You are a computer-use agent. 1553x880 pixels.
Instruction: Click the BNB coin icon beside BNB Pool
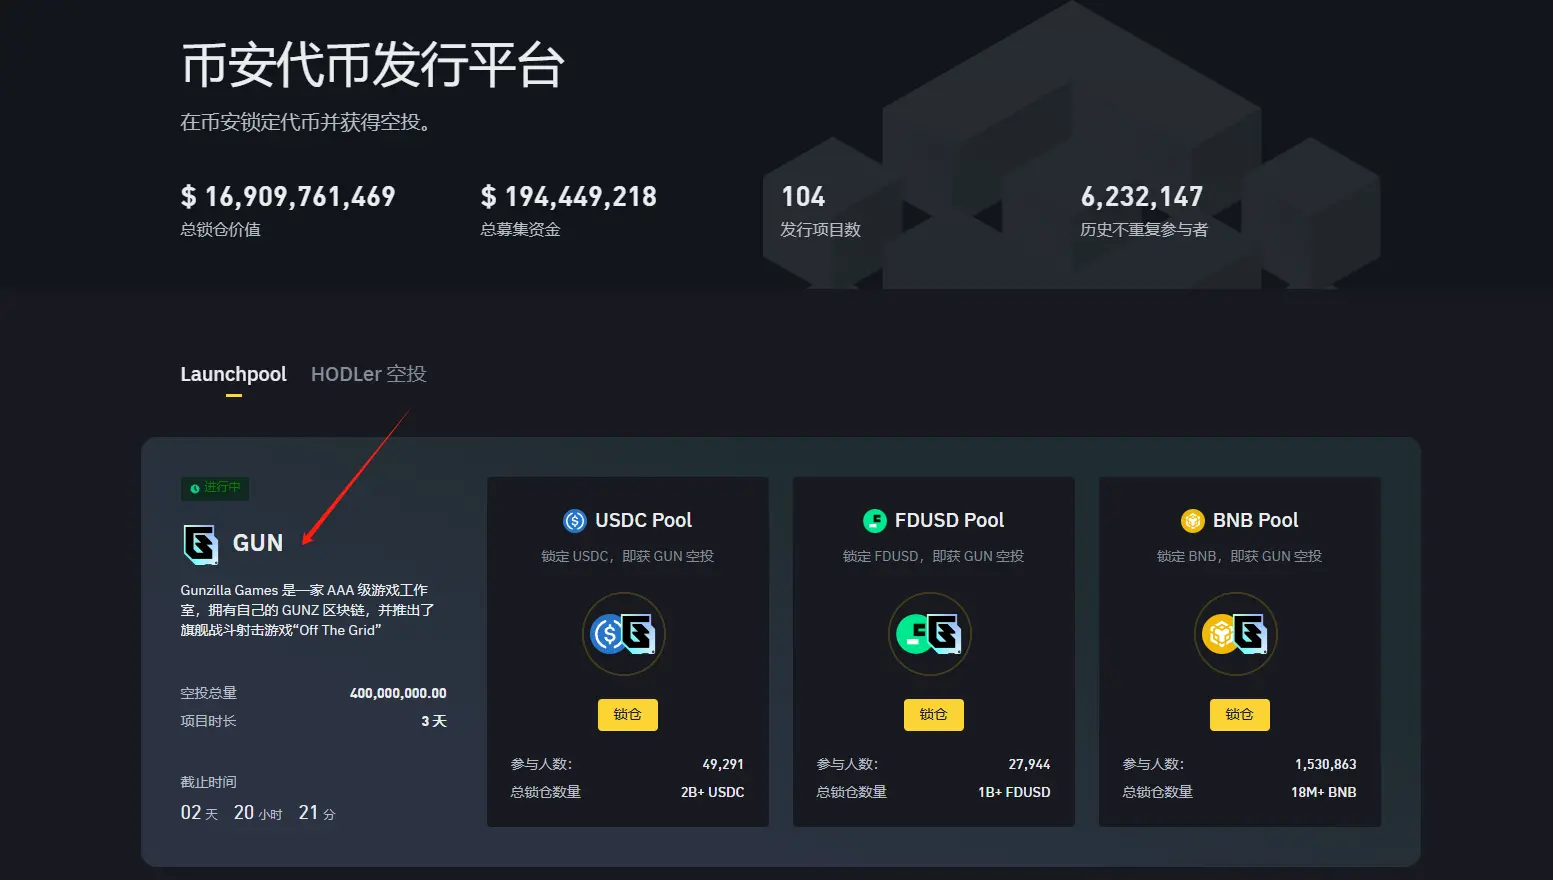[1192, 520]
